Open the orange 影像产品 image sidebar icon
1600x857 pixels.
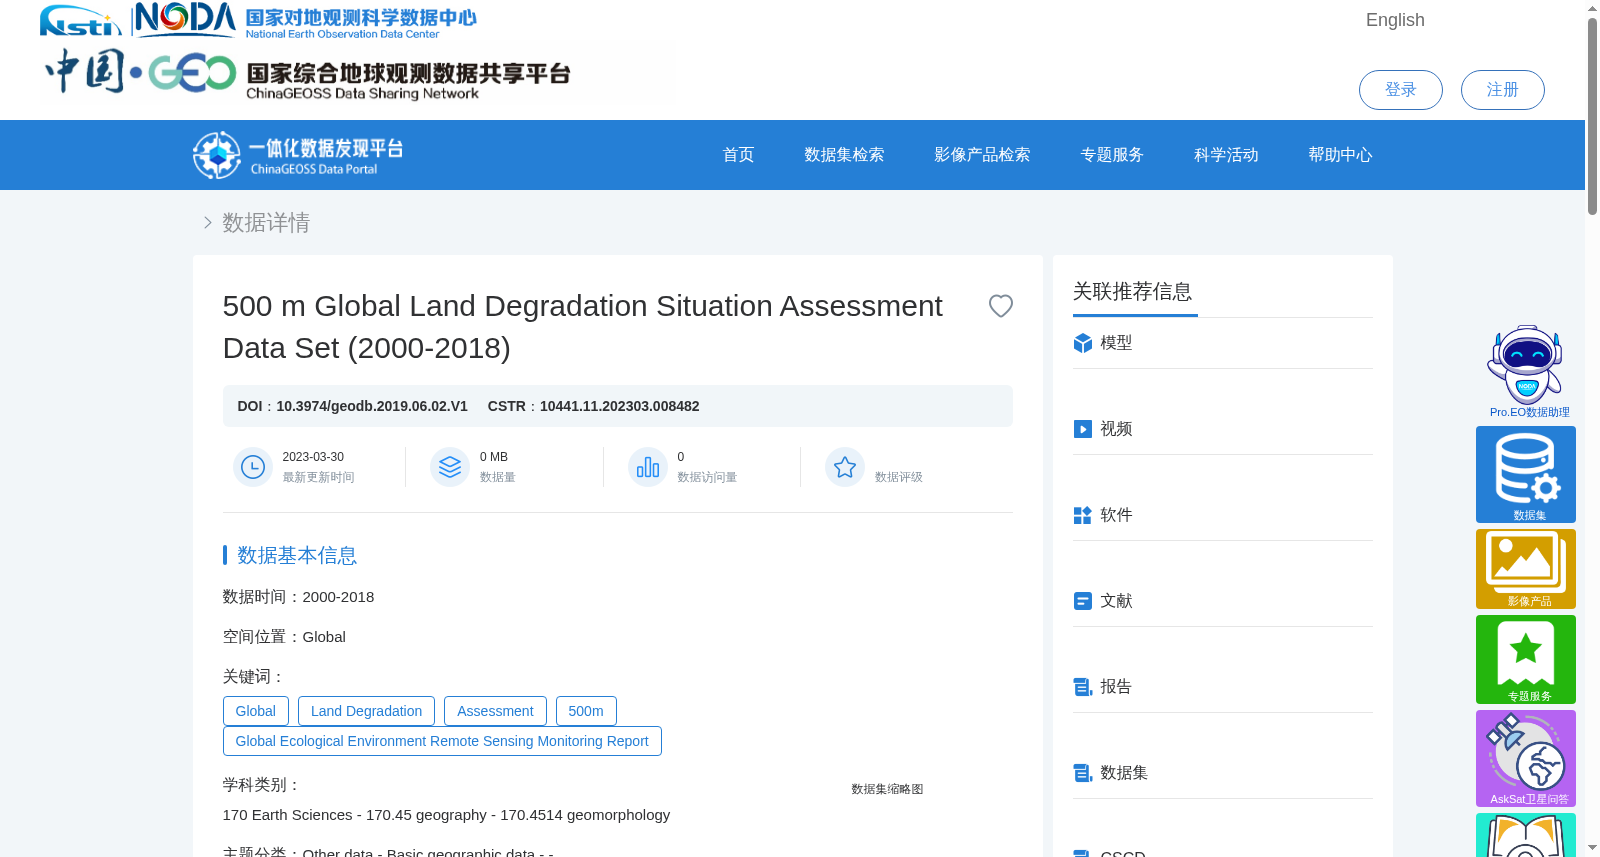tap(1526, 569)
